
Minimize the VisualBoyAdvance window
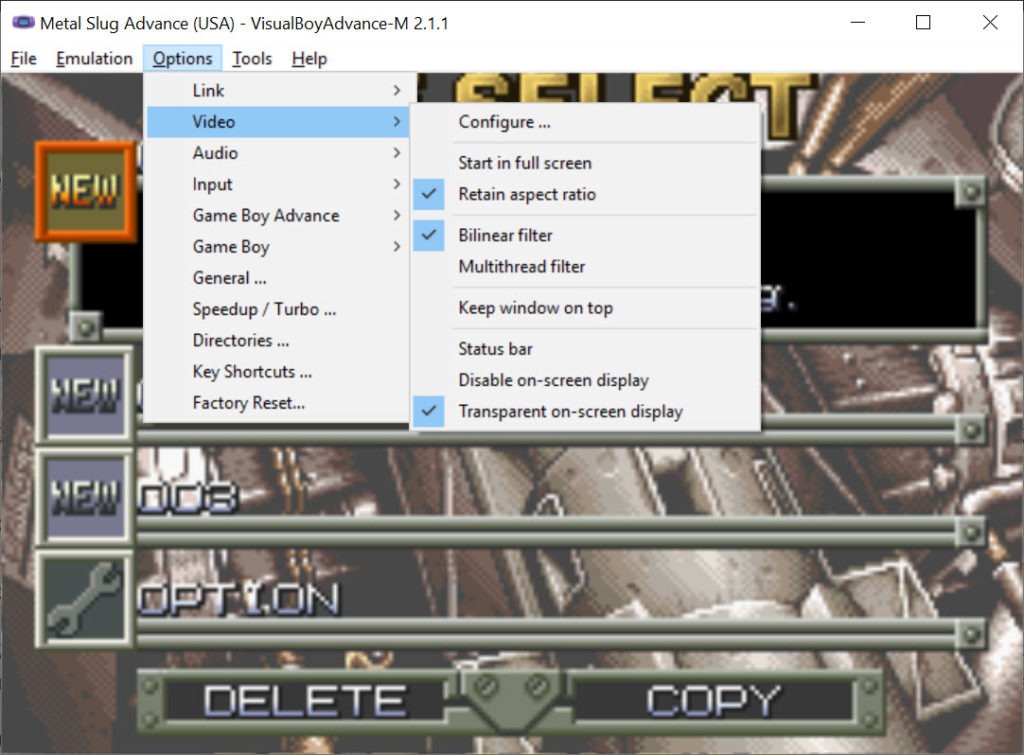[x=858, y=23]
